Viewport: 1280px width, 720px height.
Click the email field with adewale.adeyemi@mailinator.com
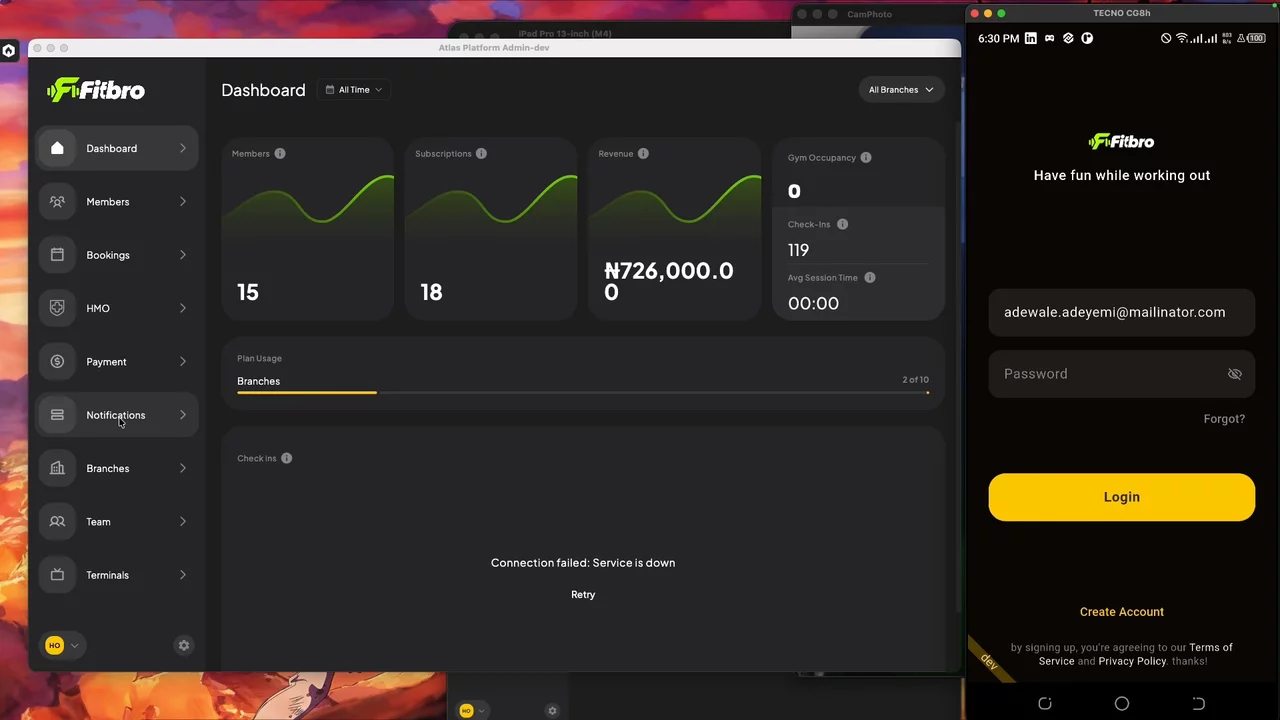click(x=1122, y=312)
